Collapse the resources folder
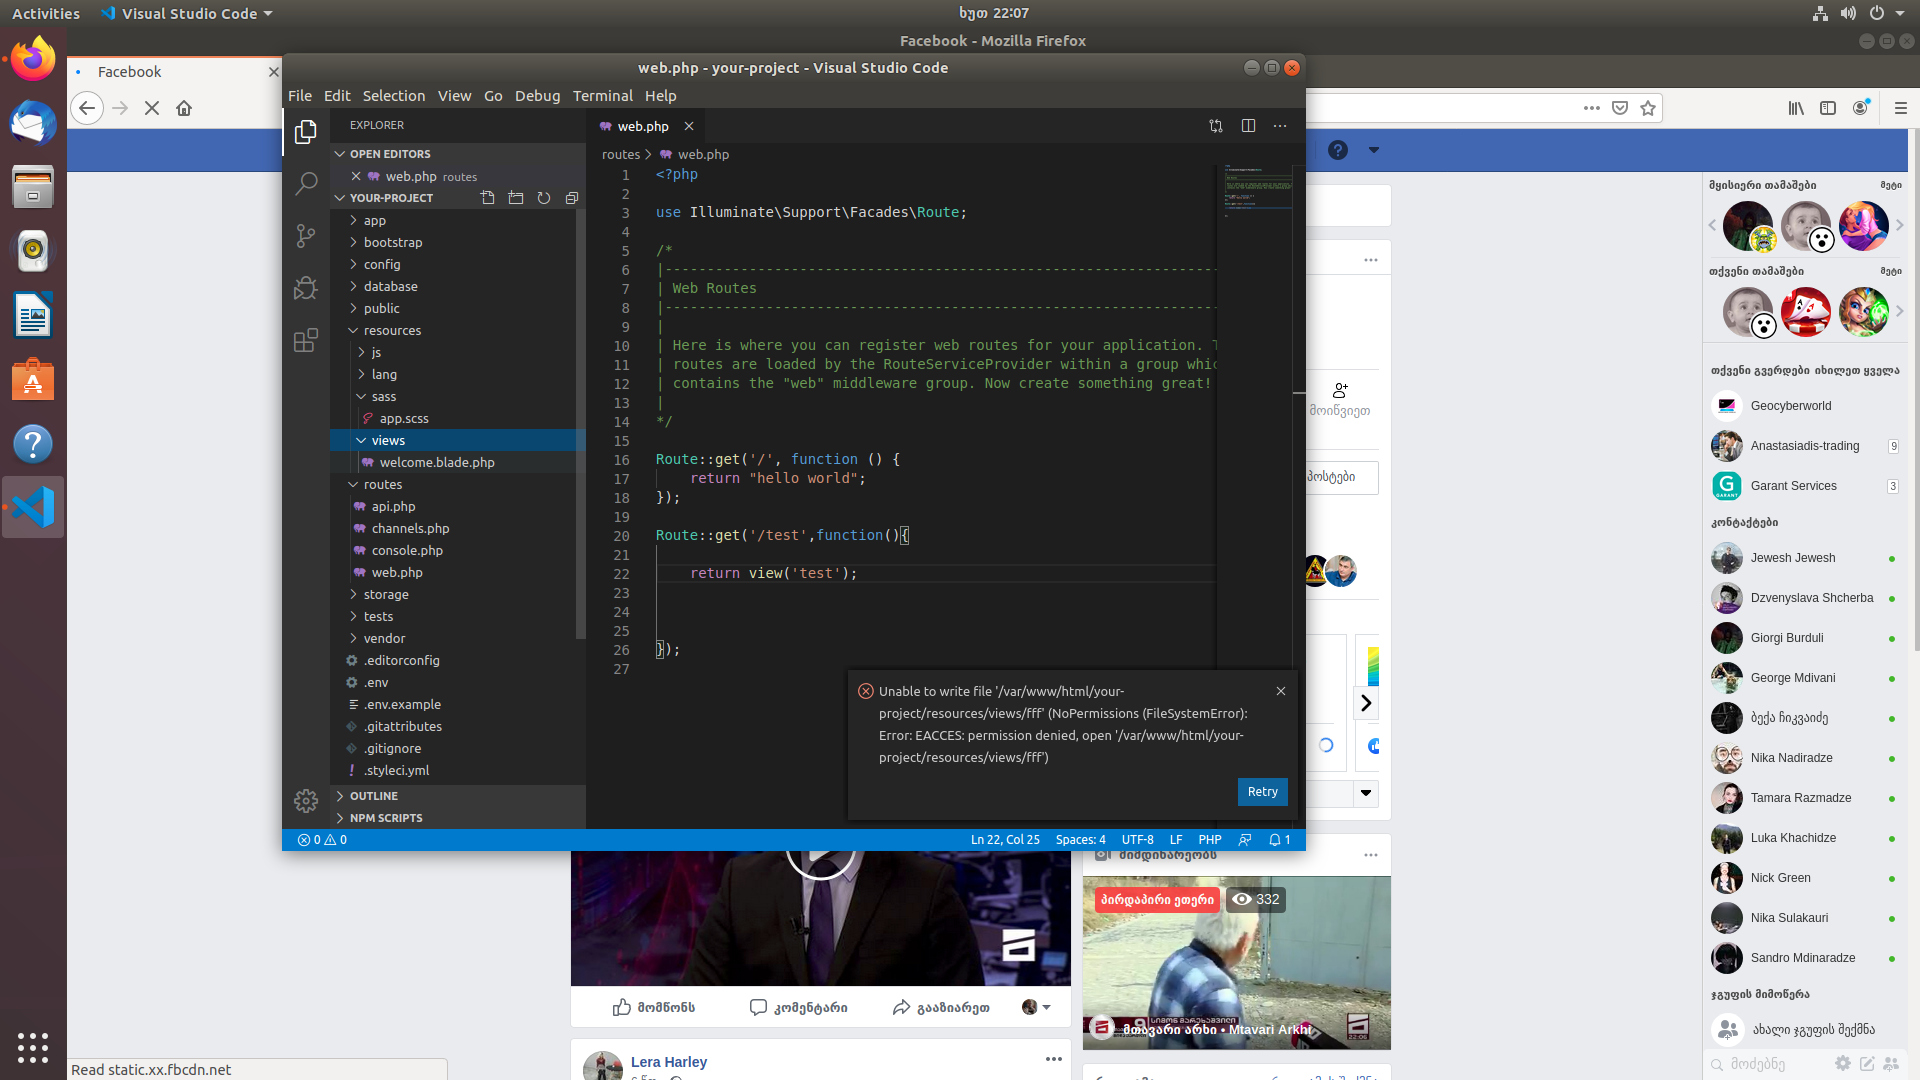The image size is (1920, 1080). click(x=392, y=330)
